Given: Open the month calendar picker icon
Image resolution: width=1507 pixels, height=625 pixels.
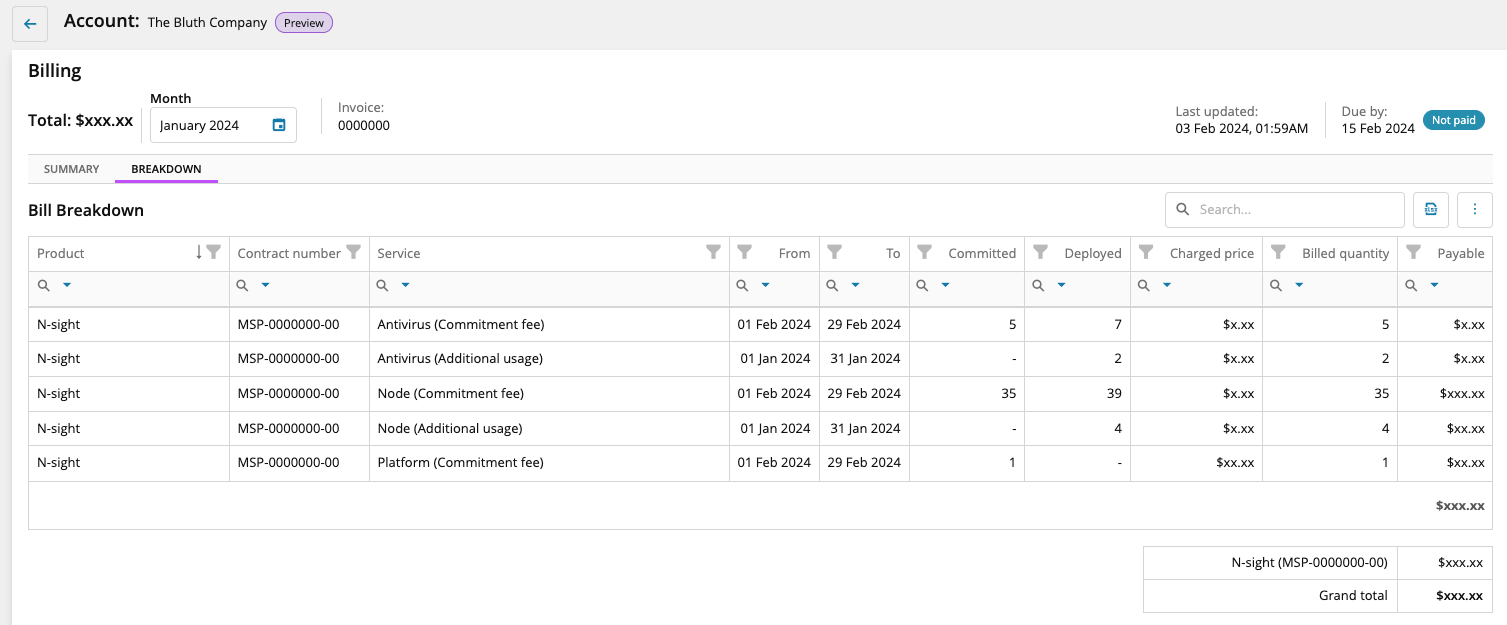Looking at the screenshot, I should pos(279,125).
